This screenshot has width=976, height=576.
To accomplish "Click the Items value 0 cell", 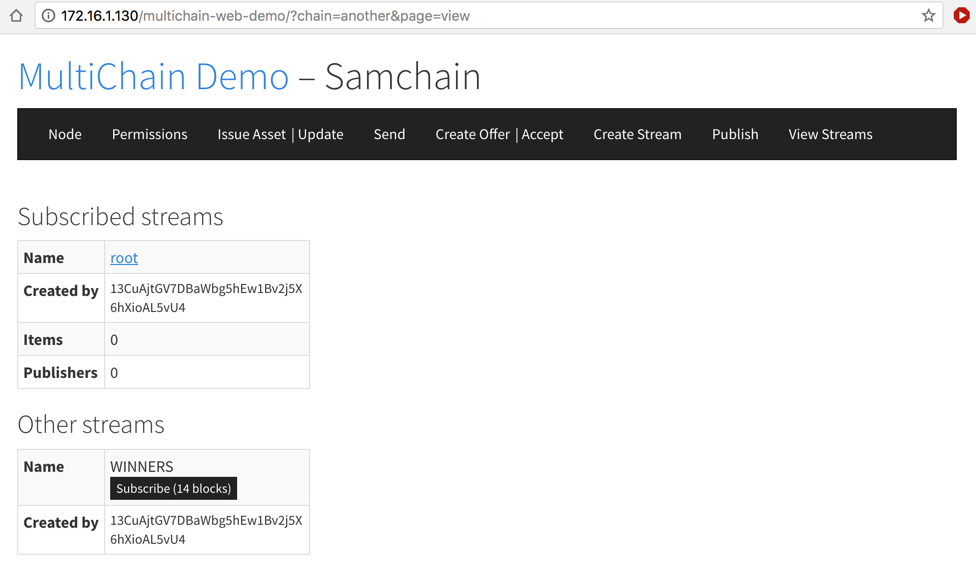I will 207,339.
